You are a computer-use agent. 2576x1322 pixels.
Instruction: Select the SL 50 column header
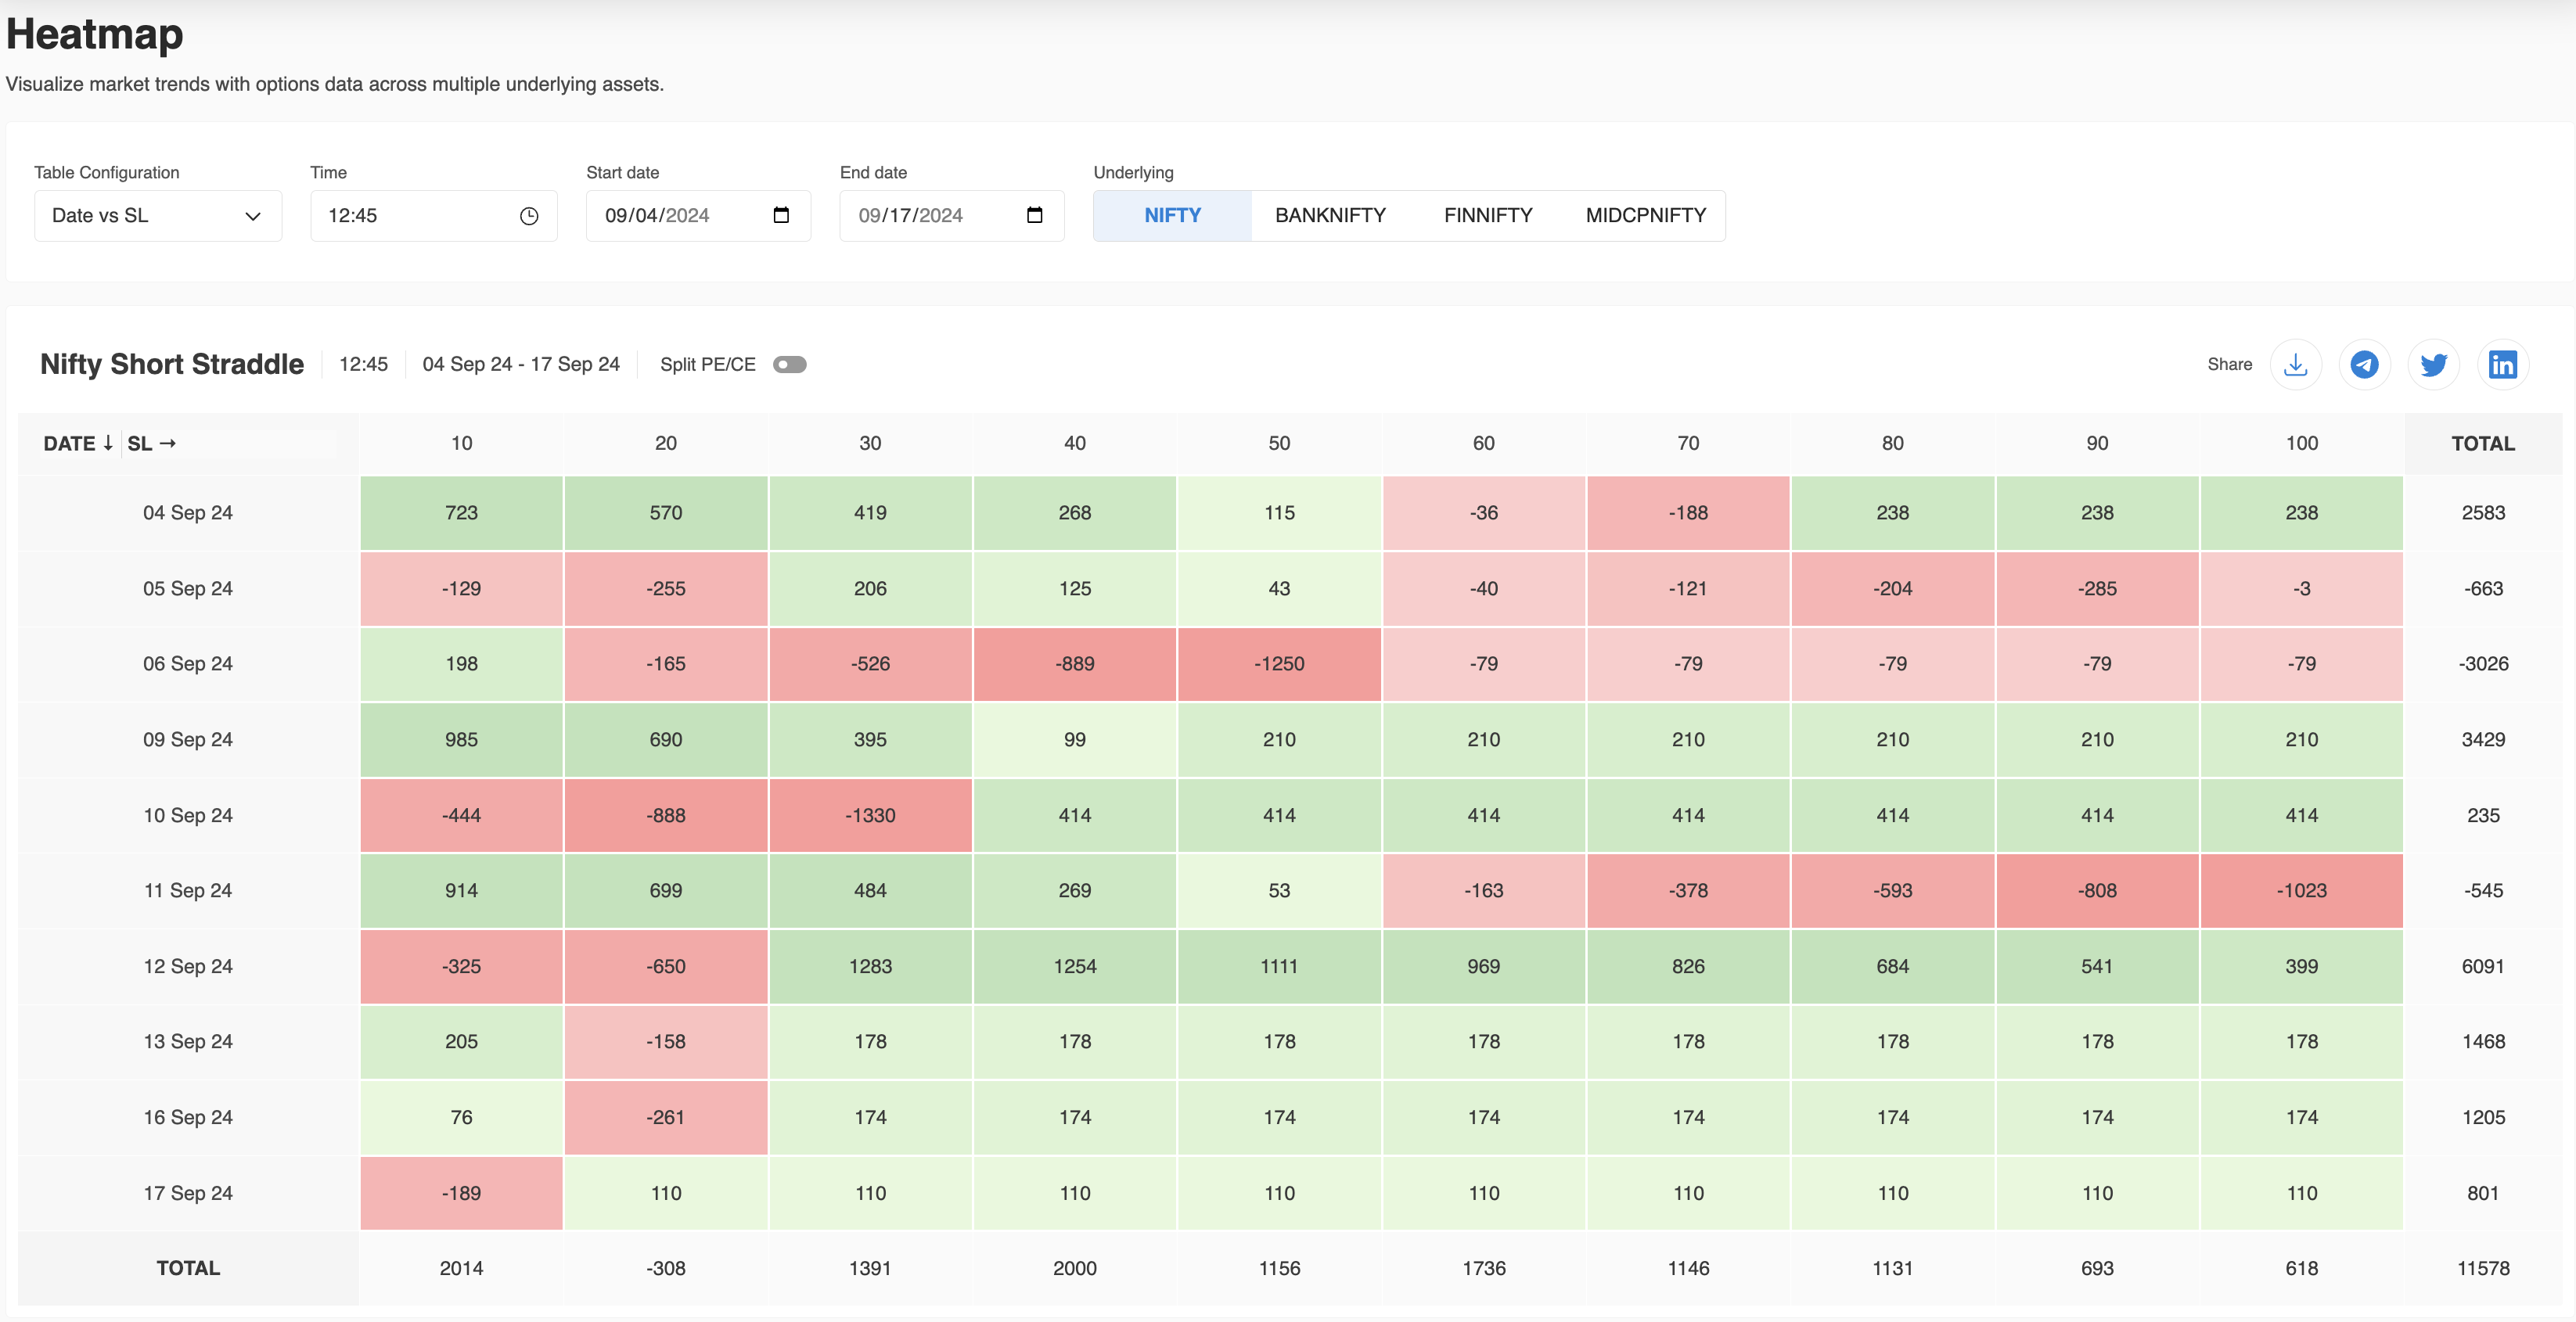click(x=1279, y=443)
